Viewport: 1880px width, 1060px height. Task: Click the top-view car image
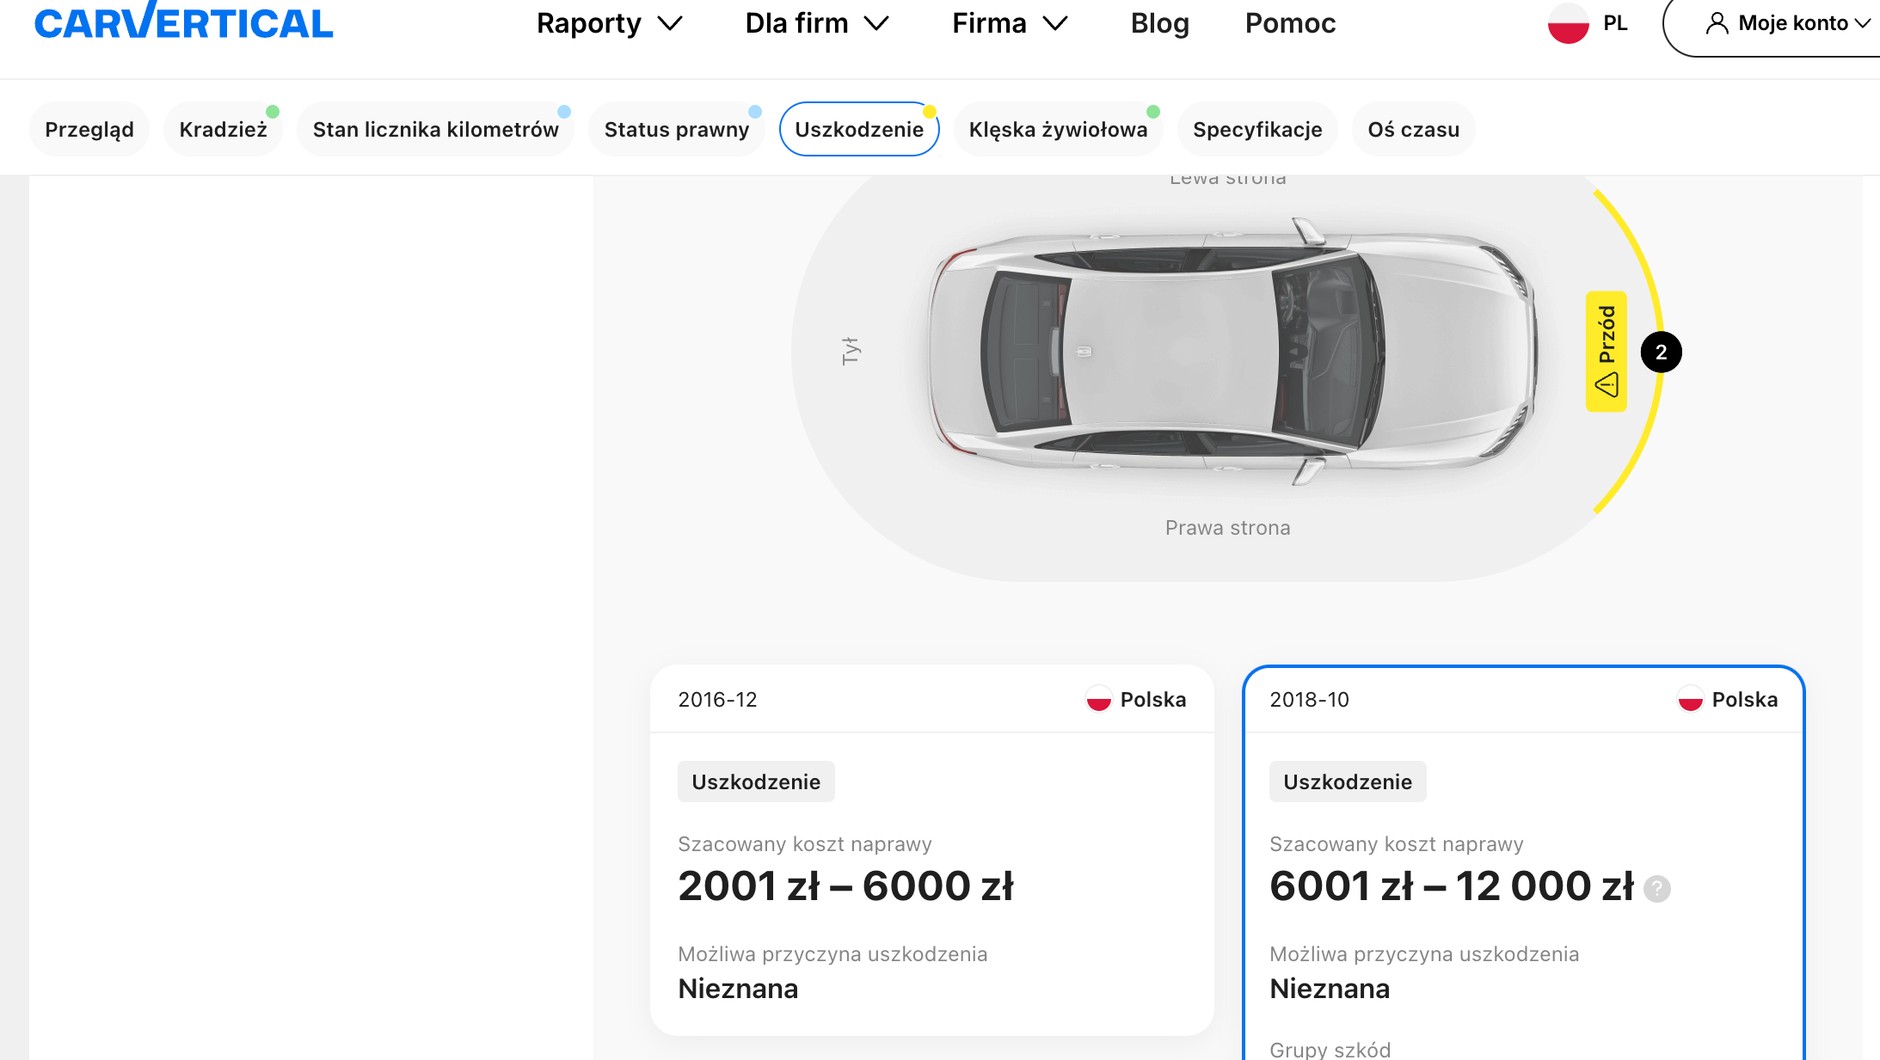point(1232,351)
